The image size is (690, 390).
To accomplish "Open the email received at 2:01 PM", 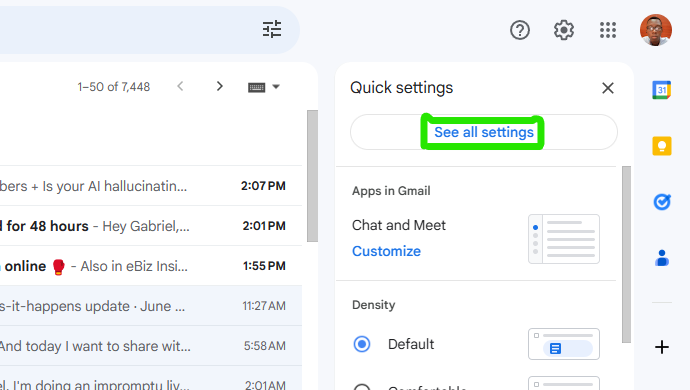I will tap(151, 226).
